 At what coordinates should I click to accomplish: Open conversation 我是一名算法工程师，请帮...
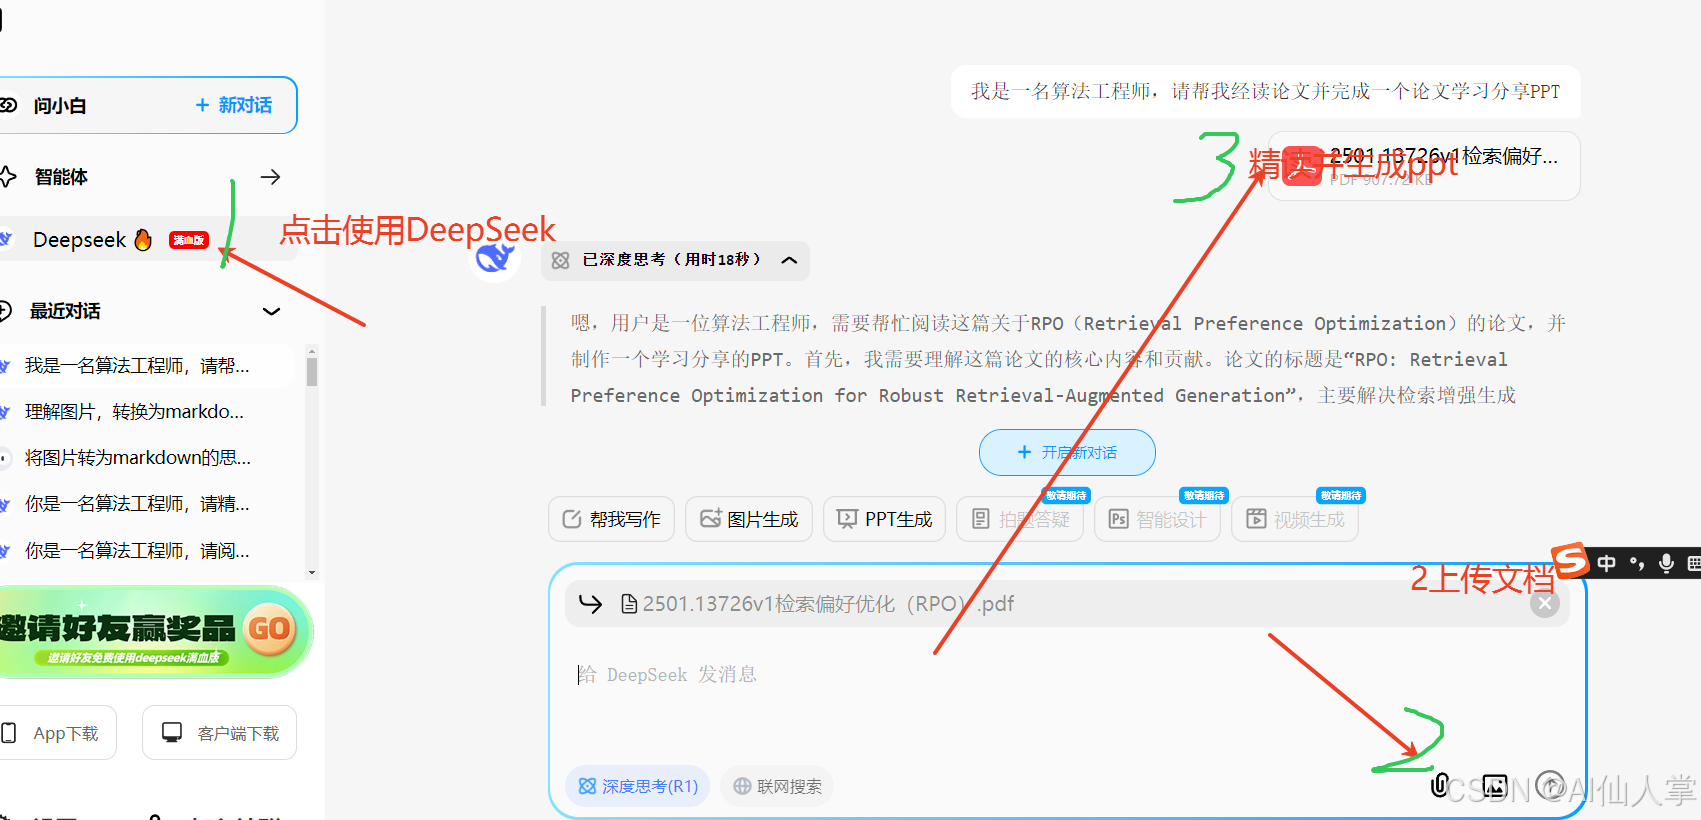137,366
